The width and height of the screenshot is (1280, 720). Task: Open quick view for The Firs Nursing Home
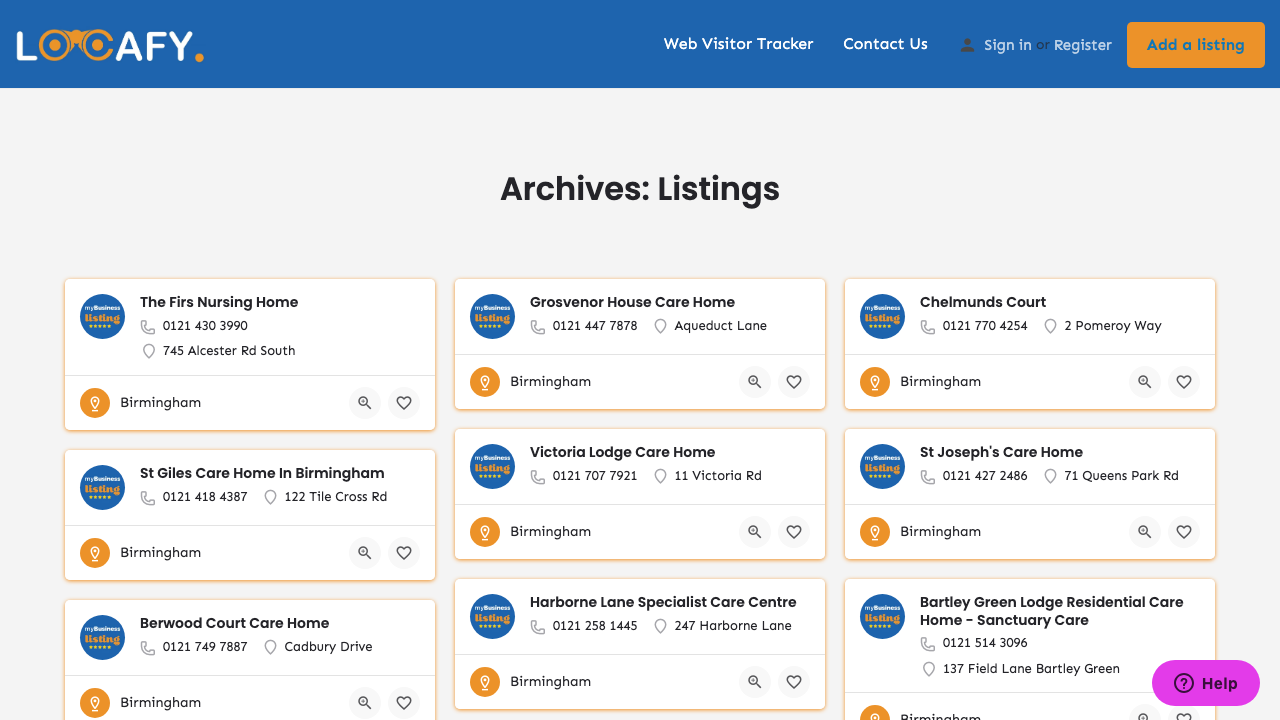point(364,402)
